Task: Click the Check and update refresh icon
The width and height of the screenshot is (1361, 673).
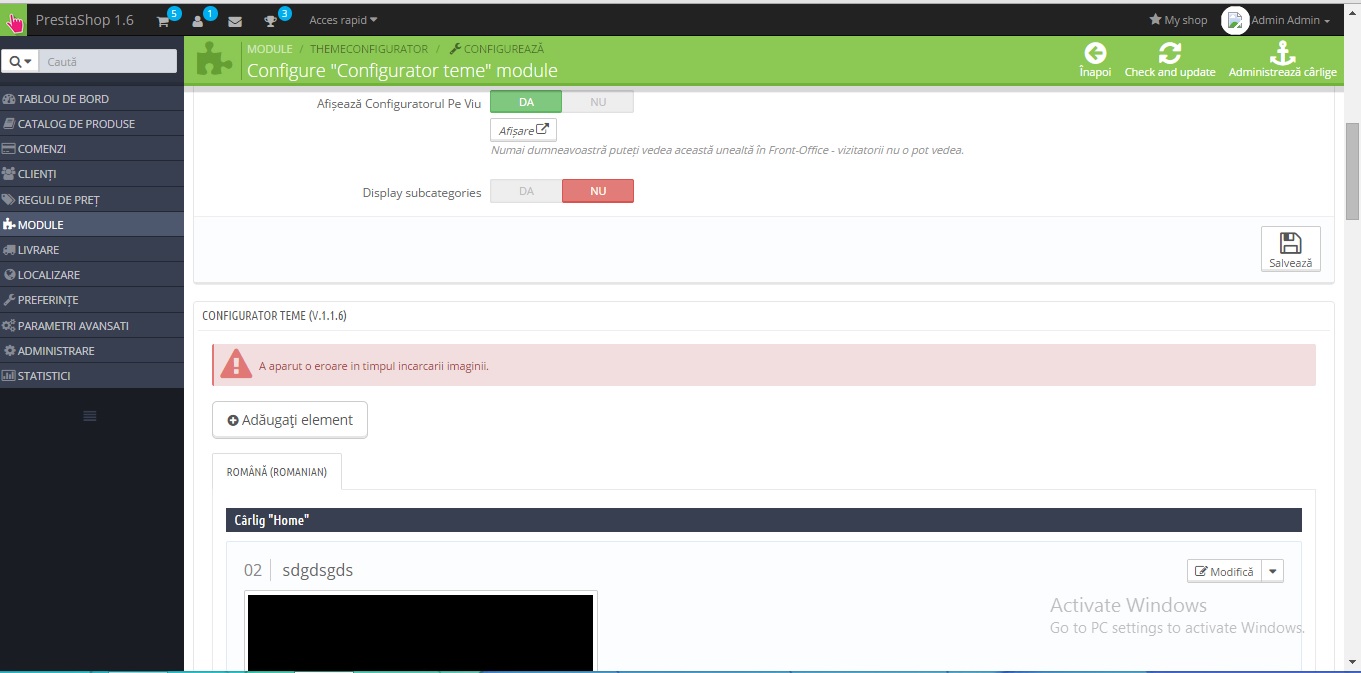Action: pos(1169,54)
